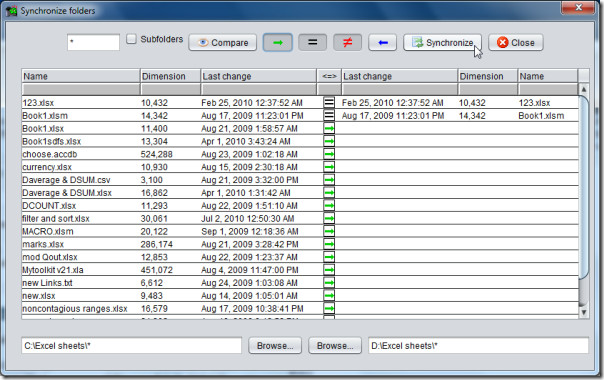Sort by left Name column header

[x=81, y=76]
